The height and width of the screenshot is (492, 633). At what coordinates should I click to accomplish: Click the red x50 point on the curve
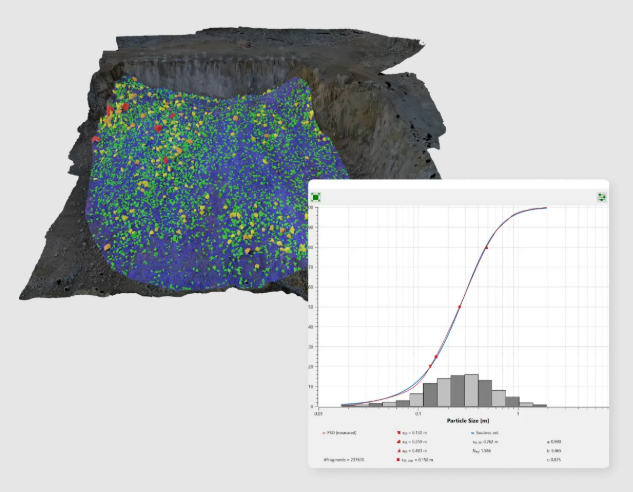(x=460, y=306)
